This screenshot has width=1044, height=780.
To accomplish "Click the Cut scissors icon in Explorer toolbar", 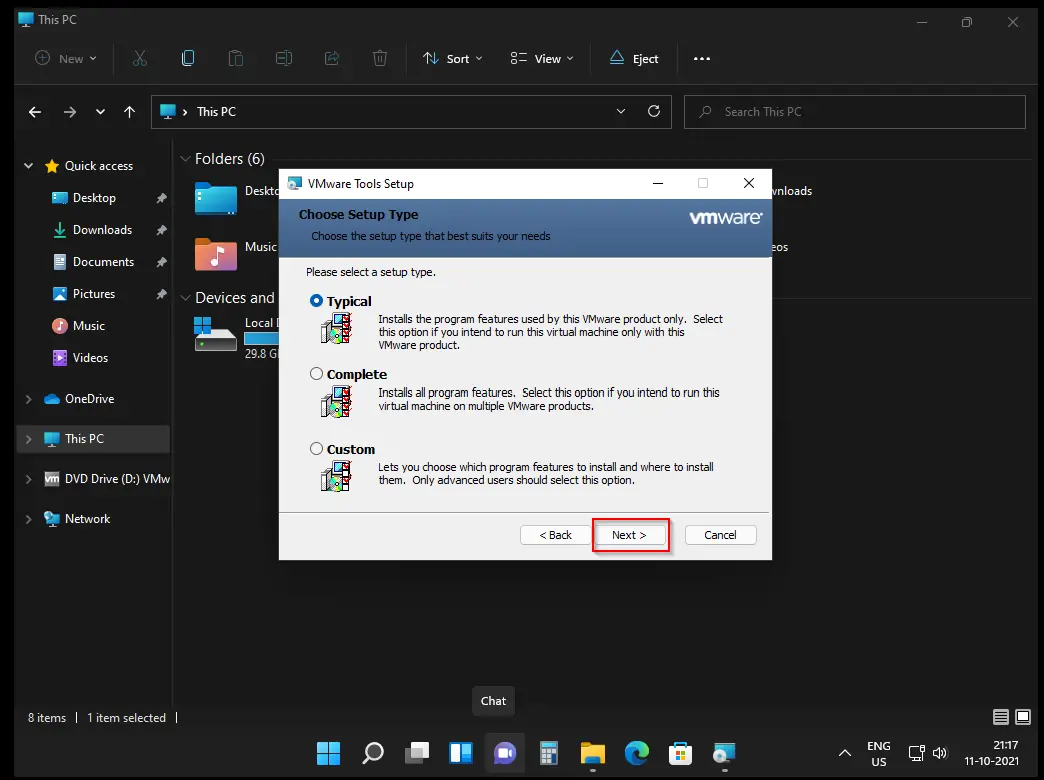I will click(x=140, y=59).
